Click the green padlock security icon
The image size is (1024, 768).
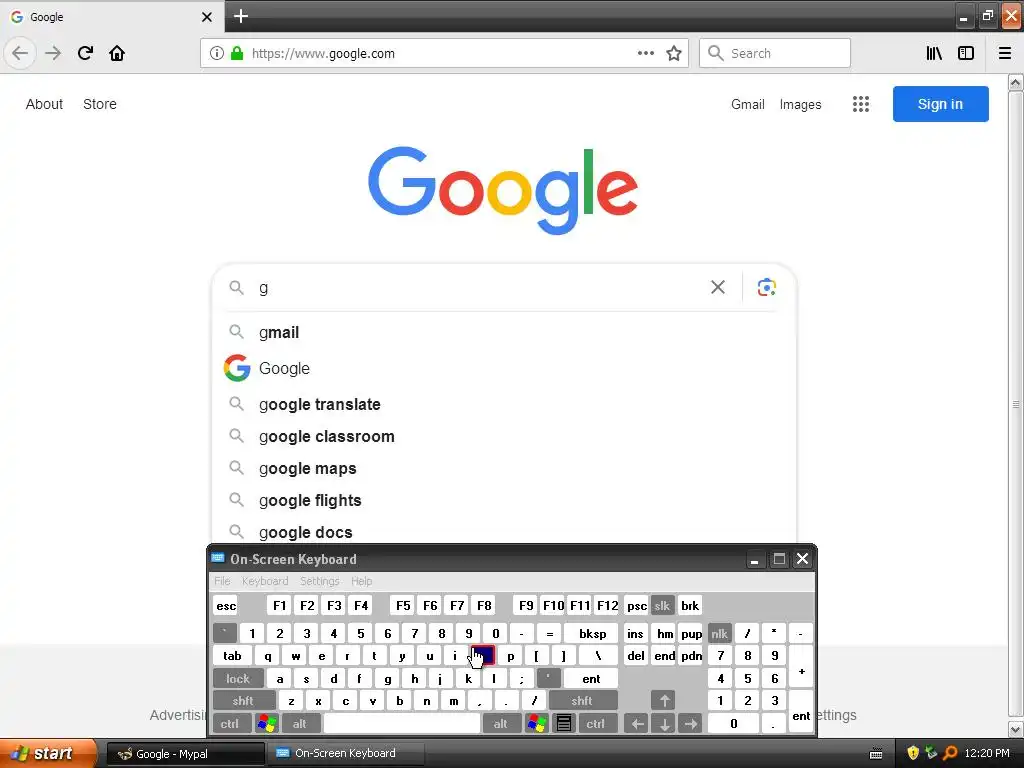pyautogui.click(x=237, y=54)
